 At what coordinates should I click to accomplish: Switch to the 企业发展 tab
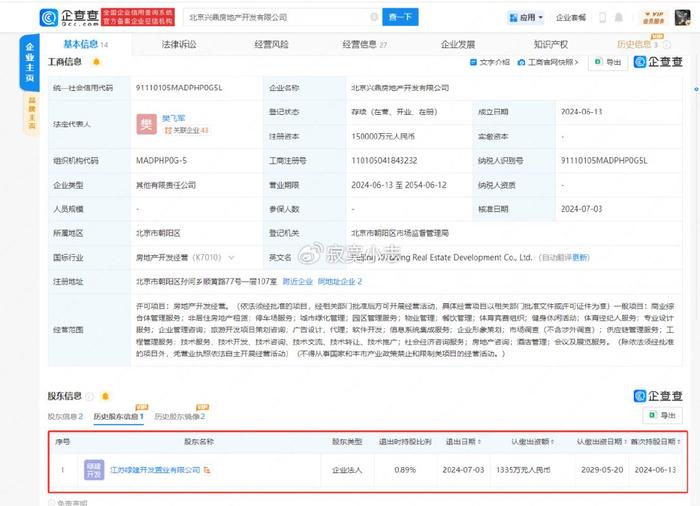[x=458, y=44]
